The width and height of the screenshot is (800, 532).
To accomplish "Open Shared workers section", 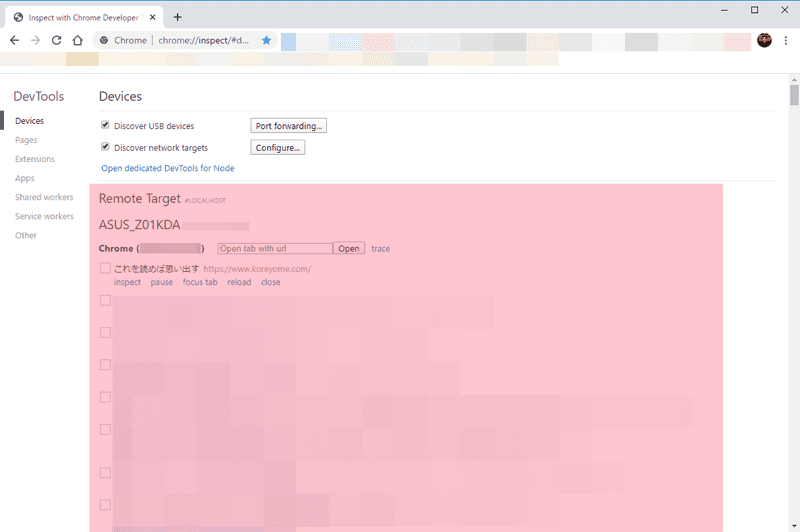I will tap(44, 197).
